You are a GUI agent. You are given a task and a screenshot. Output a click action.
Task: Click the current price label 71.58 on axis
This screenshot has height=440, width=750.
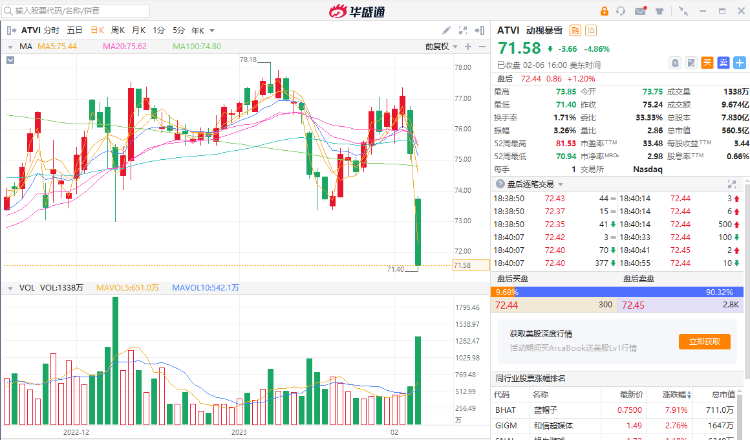point(471,265)
